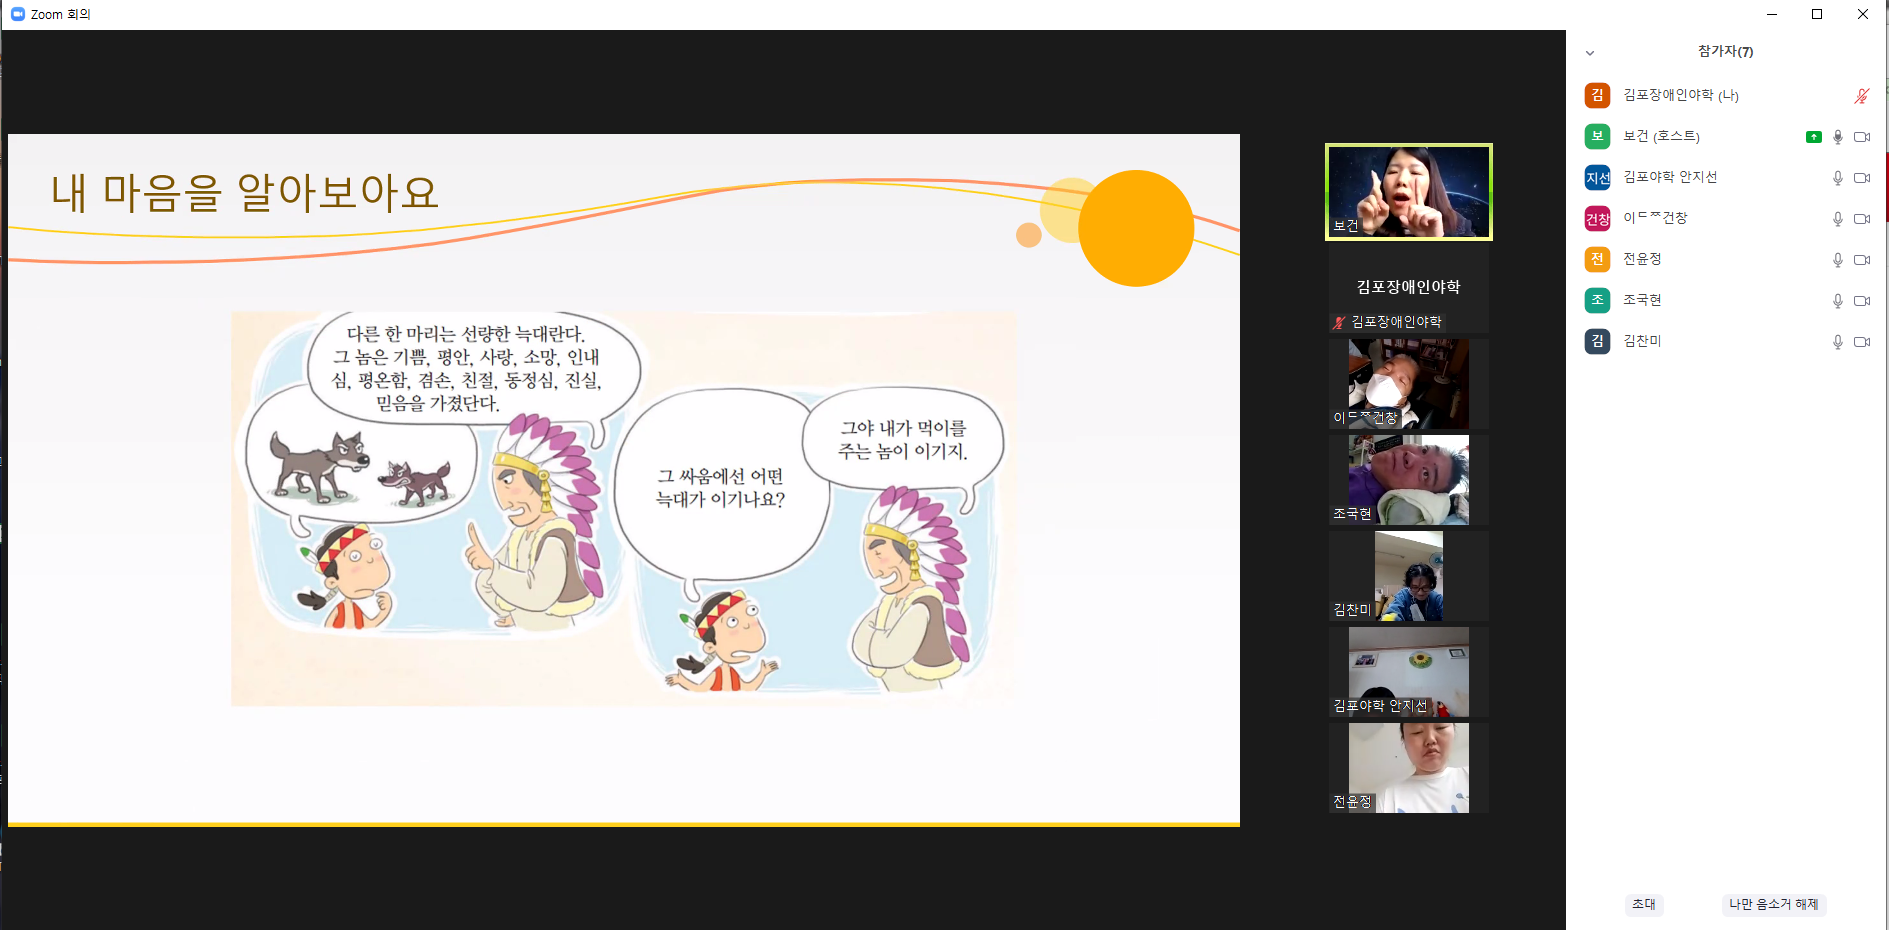1889x930 pixels.
Task: Collapse the 참가자(7) panel with the chevron
Action: (x=1590, y=53)
